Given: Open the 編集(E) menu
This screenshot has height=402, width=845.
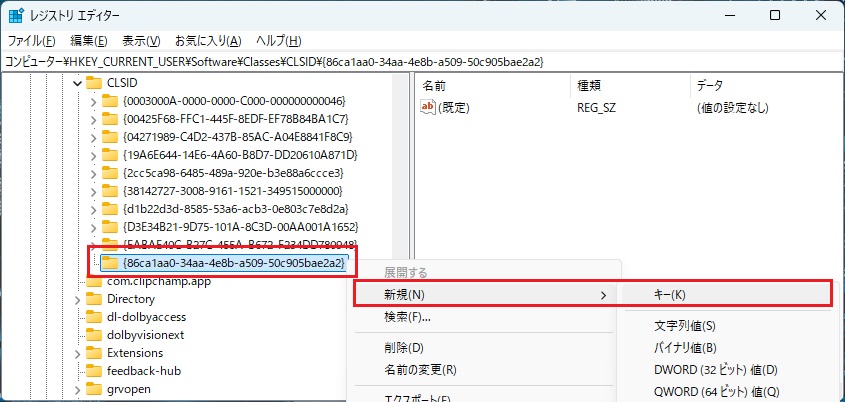Looking at the screenshot, I should click(x=89, y=41).
